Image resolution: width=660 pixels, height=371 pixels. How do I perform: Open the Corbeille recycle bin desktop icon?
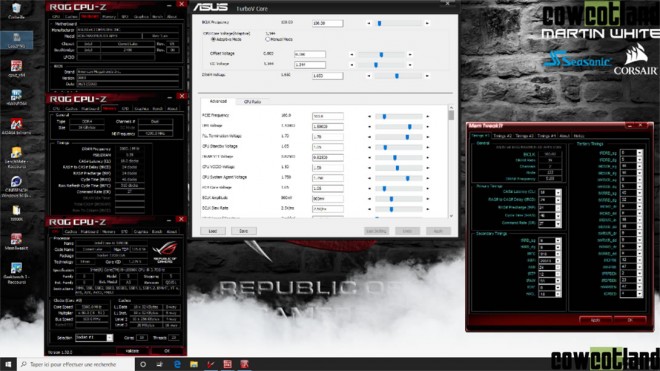[16, 11]
